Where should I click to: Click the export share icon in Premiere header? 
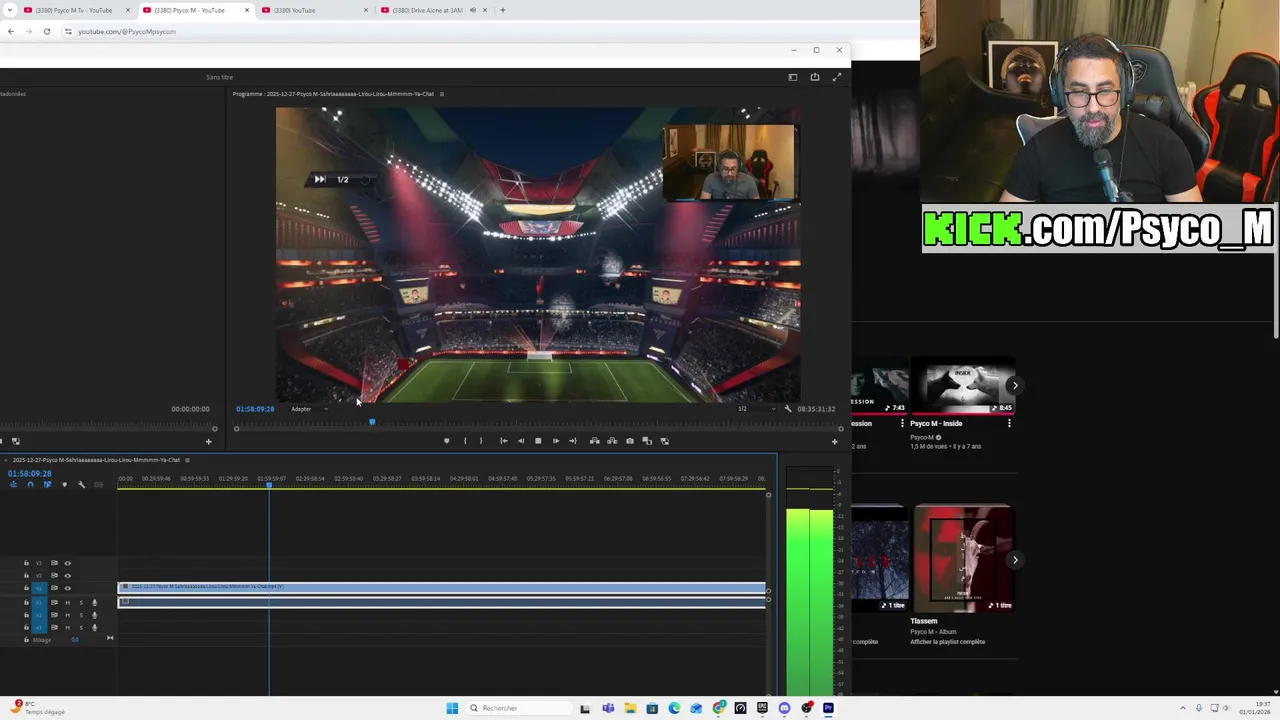pos(815,77)
